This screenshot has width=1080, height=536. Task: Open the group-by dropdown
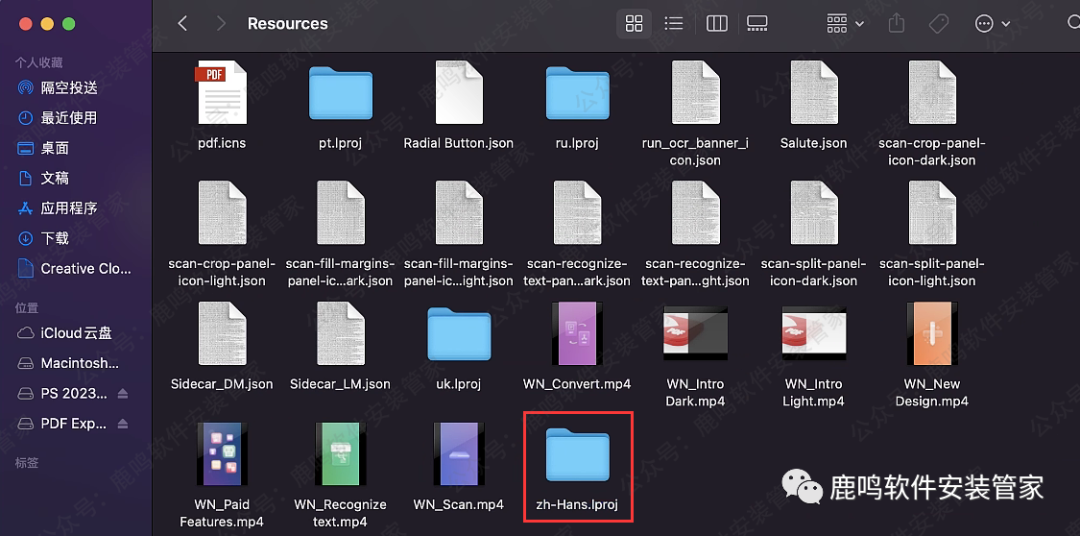pos(845,24)
